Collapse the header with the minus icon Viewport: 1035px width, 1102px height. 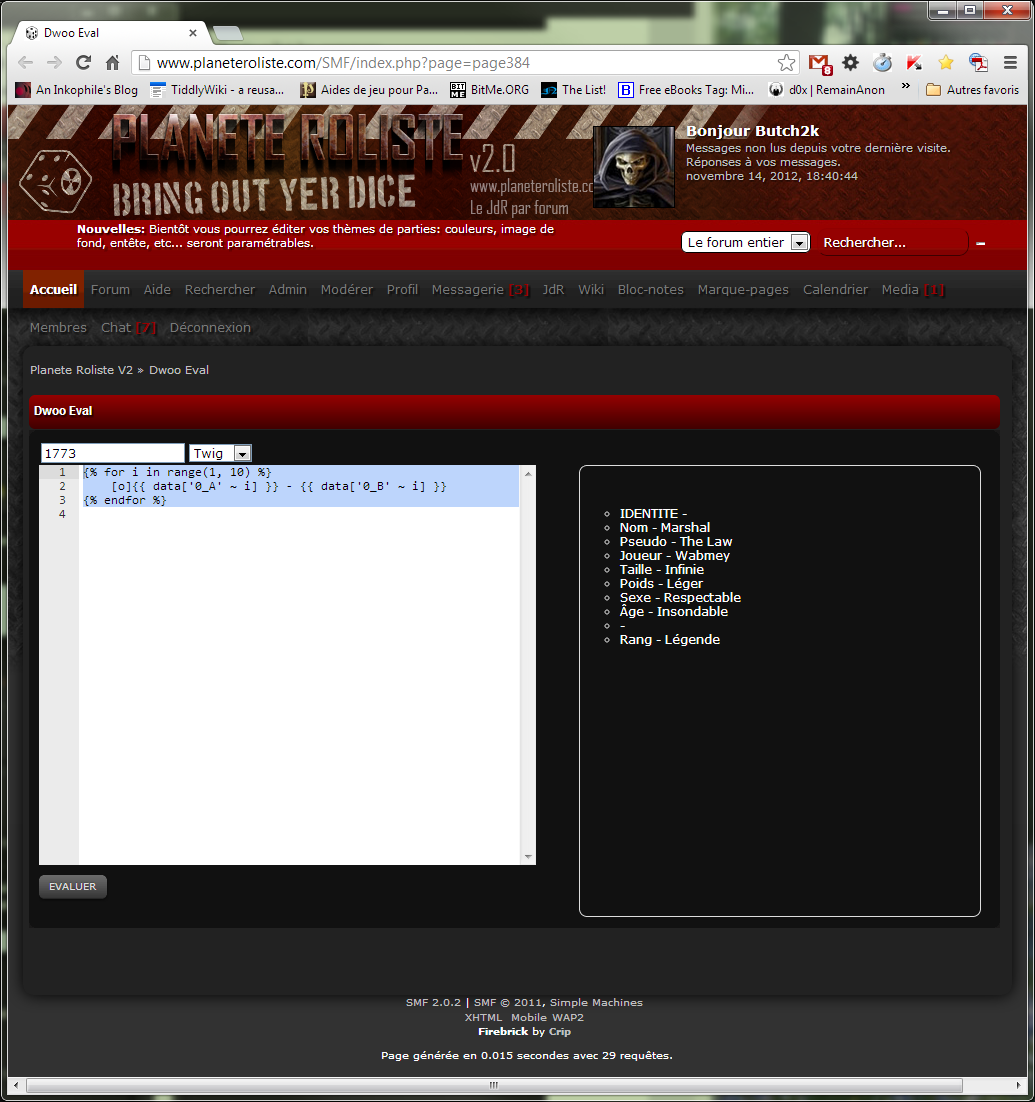pos(981,243)
